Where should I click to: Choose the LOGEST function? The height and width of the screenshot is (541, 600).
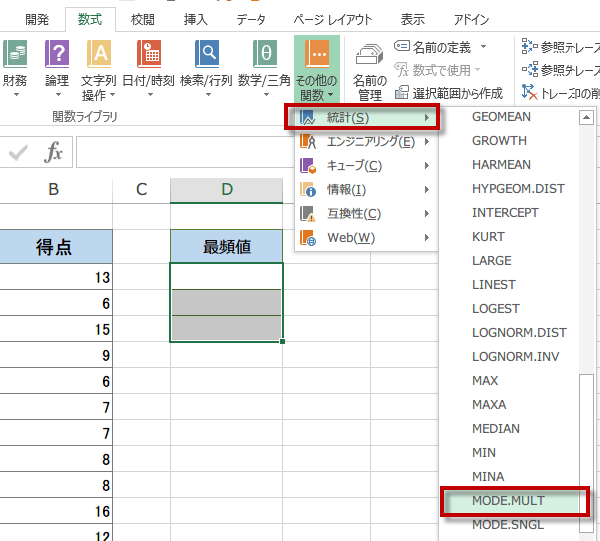[496, 309]
